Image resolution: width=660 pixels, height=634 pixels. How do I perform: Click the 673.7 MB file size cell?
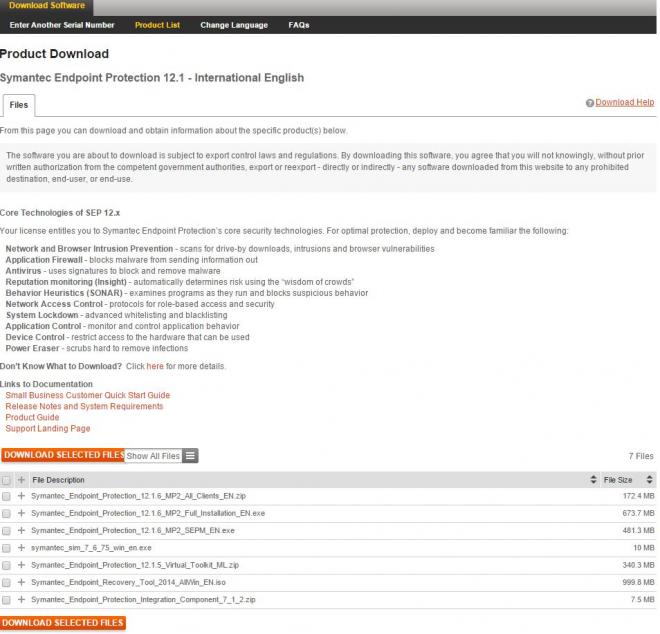639,513
